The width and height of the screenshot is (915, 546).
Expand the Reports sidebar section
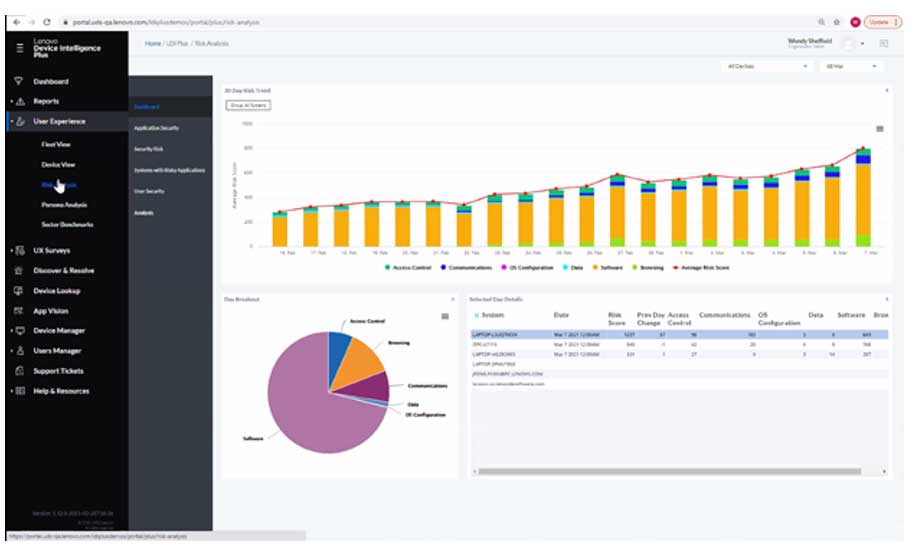tap(46, 101)
